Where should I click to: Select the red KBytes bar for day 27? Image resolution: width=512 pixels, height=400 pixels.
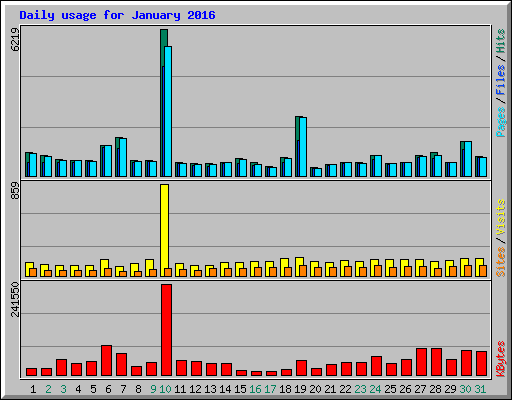point(421,362)
